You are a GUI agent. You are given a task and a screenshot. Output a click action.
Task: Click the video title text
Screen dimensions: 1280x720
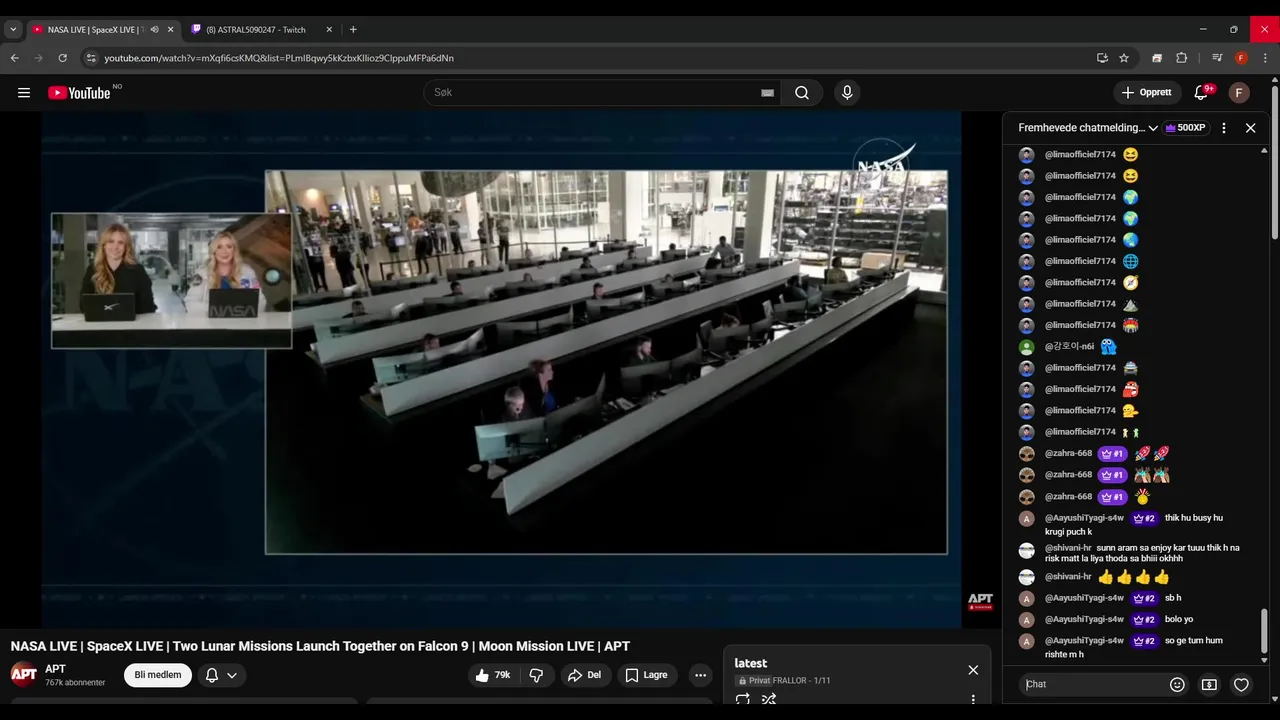point(320,647)
